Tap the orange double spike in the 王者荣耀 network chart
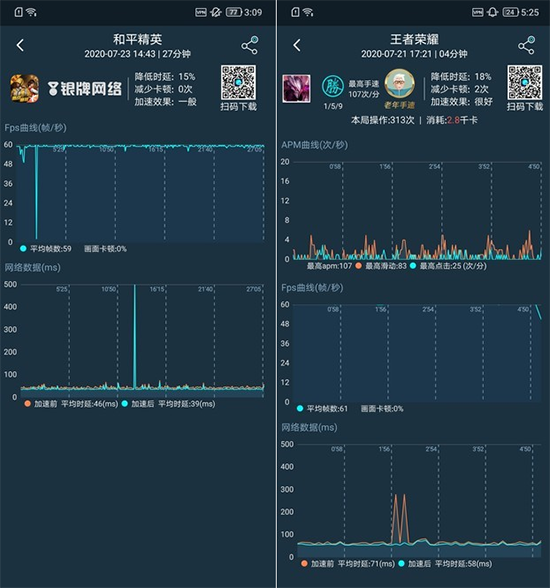The width and height of the screenshot is (550, 588). pos(400,519)
